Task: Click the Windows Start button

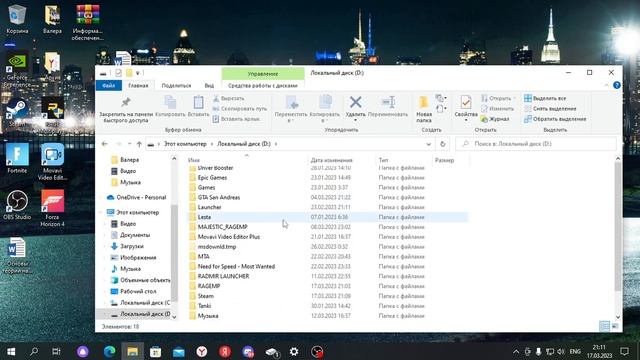Action: pos(11,351)
